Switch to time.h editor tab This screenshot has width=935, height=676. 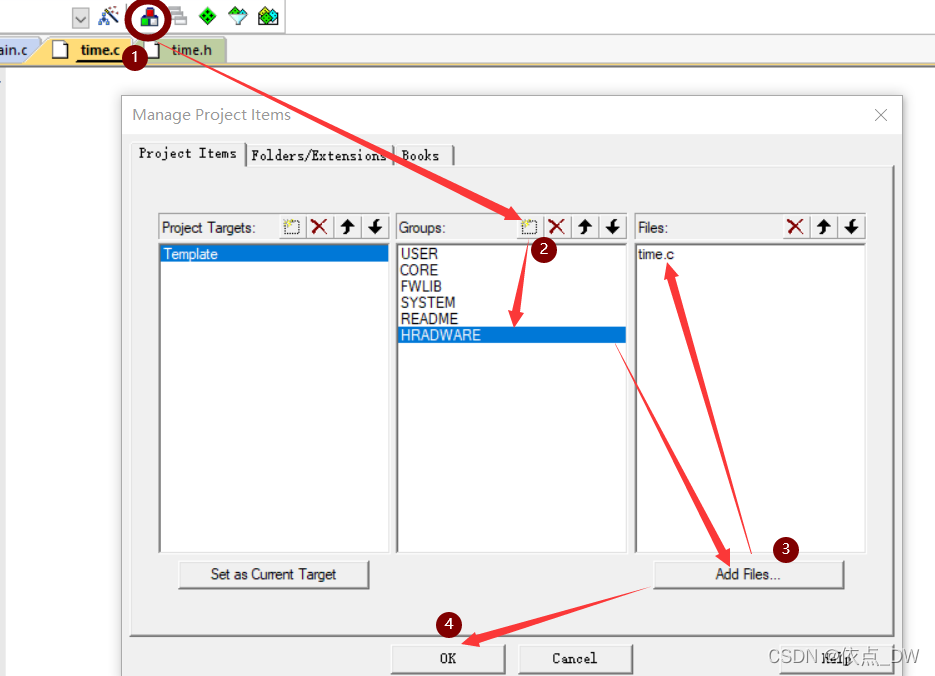191,50
